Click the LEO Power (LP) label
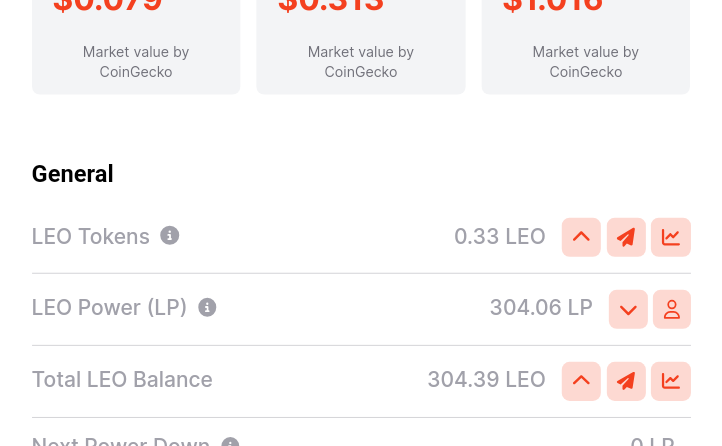Image resolution: width=722 pixels, height=446 pixels. point(109,307)
